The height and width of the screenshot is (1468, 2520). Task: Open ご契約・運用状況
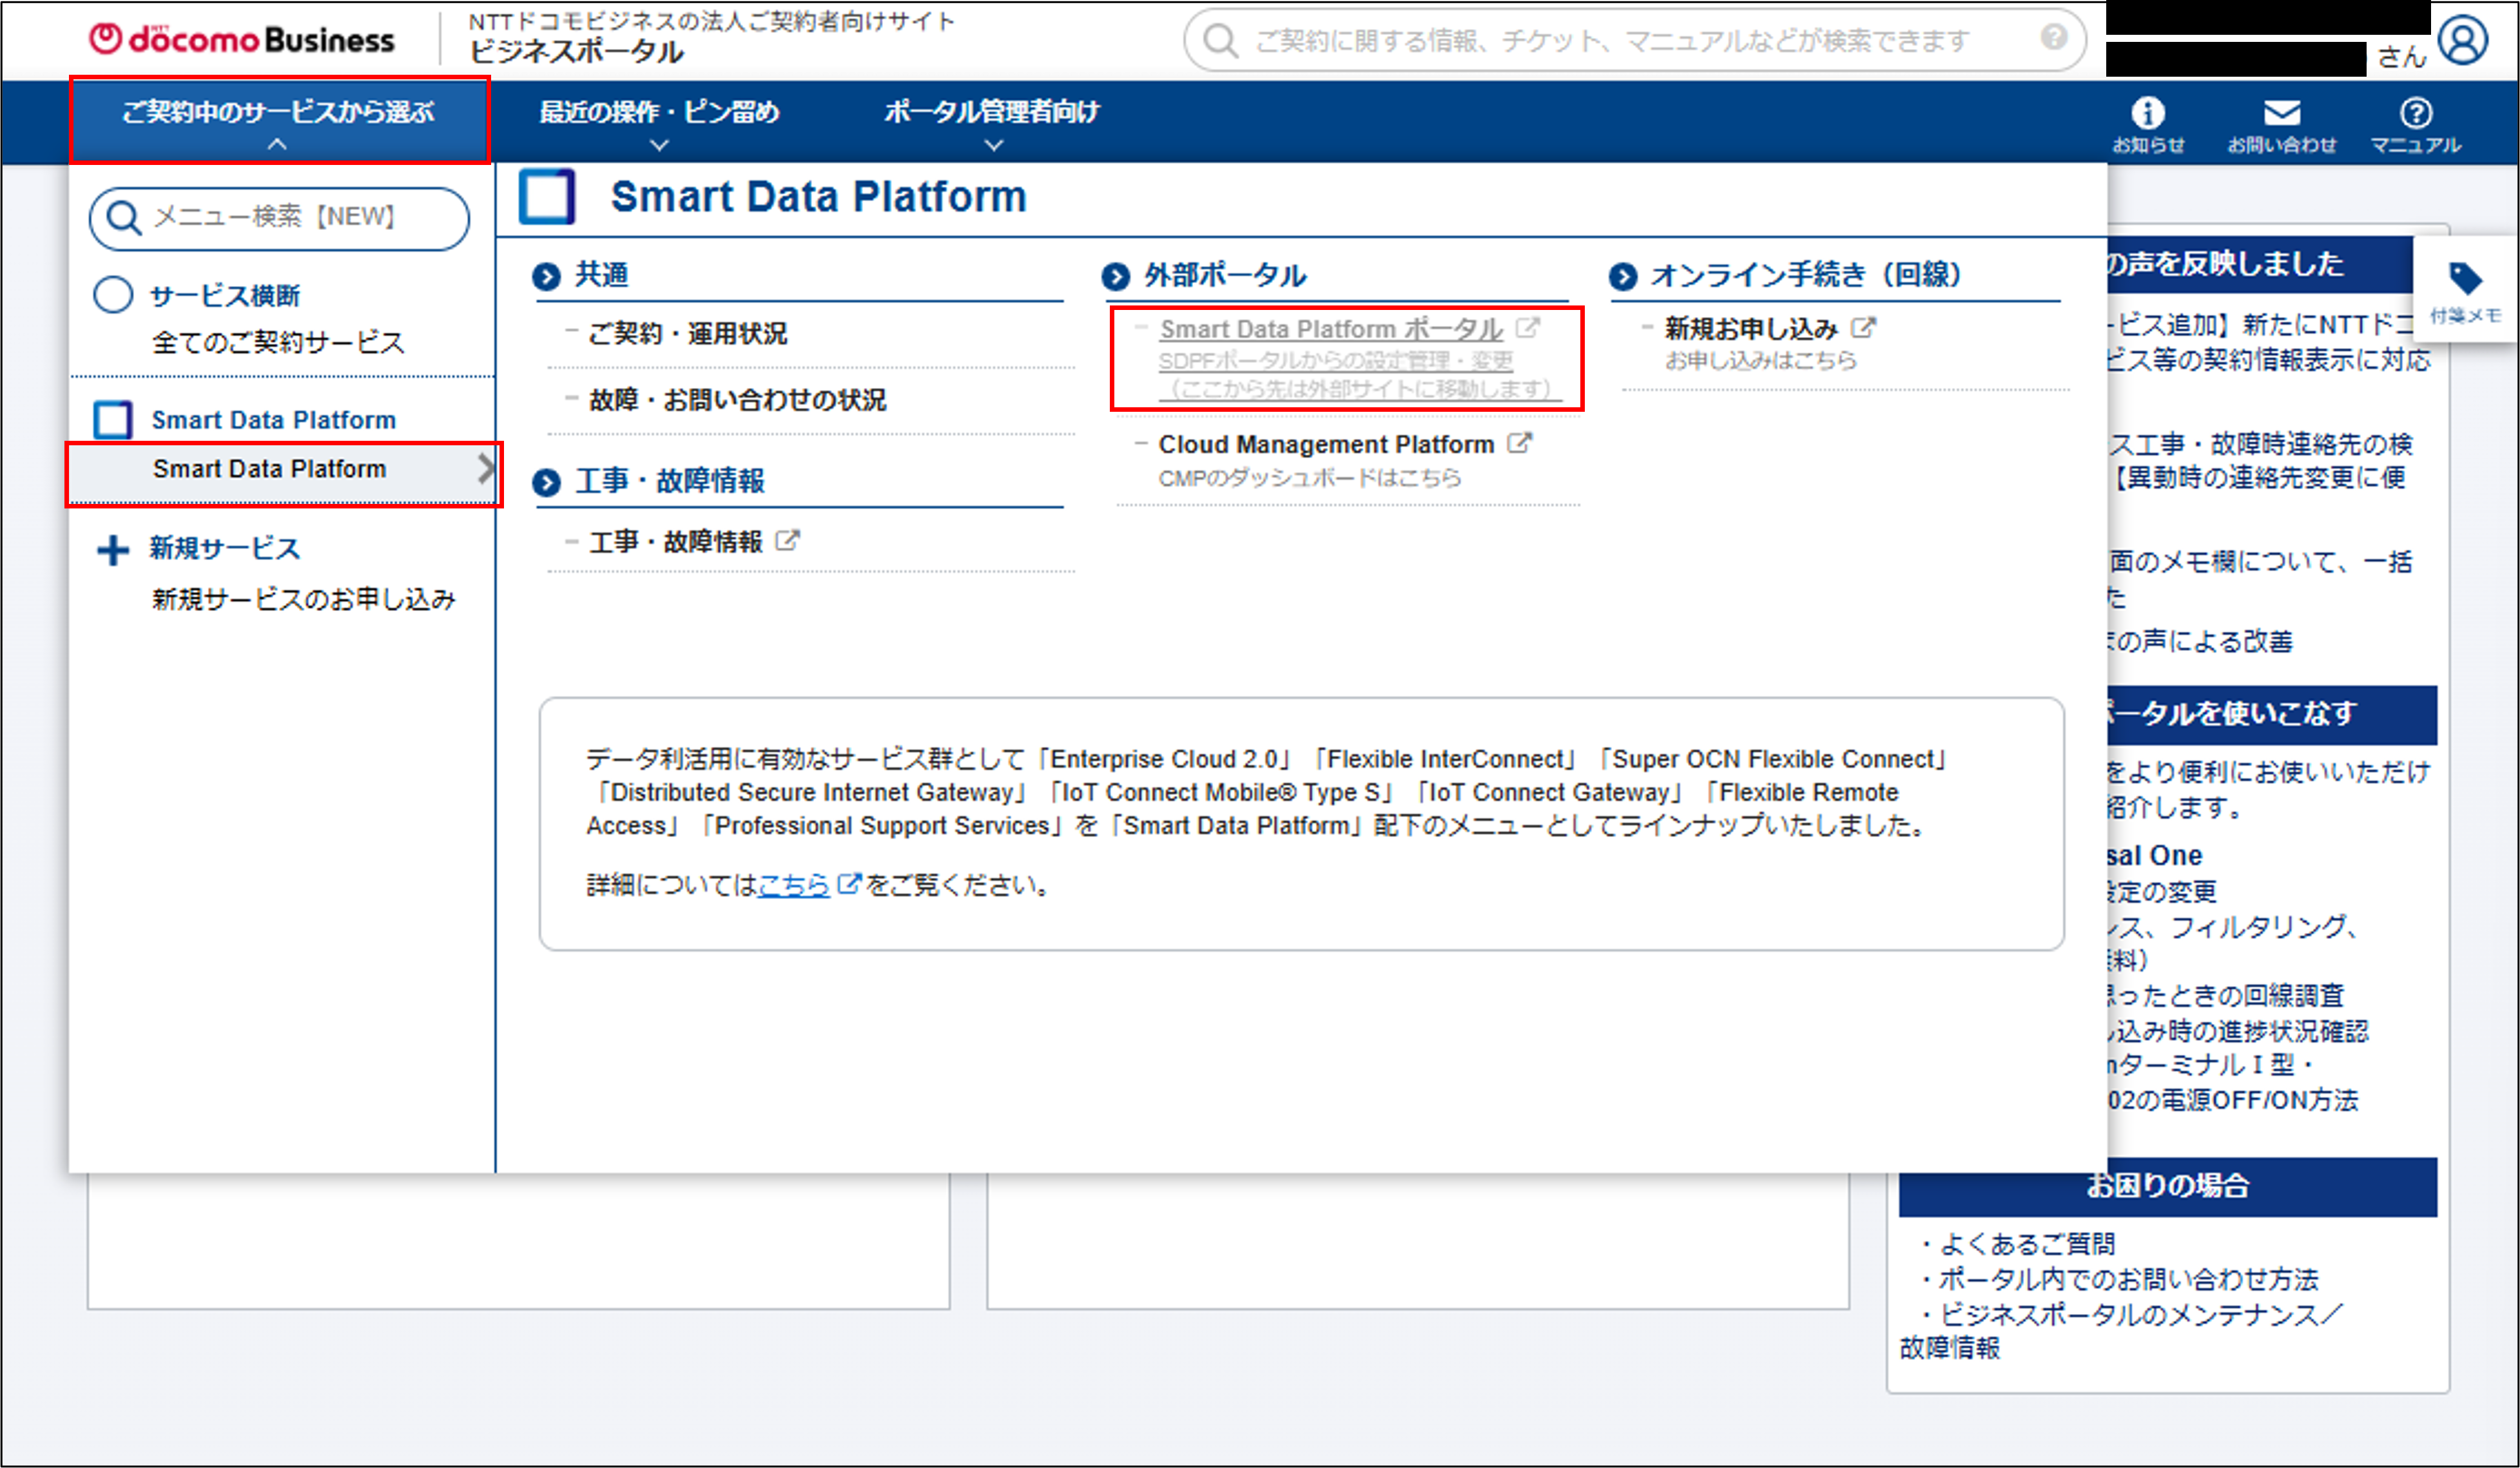point(687,333)
